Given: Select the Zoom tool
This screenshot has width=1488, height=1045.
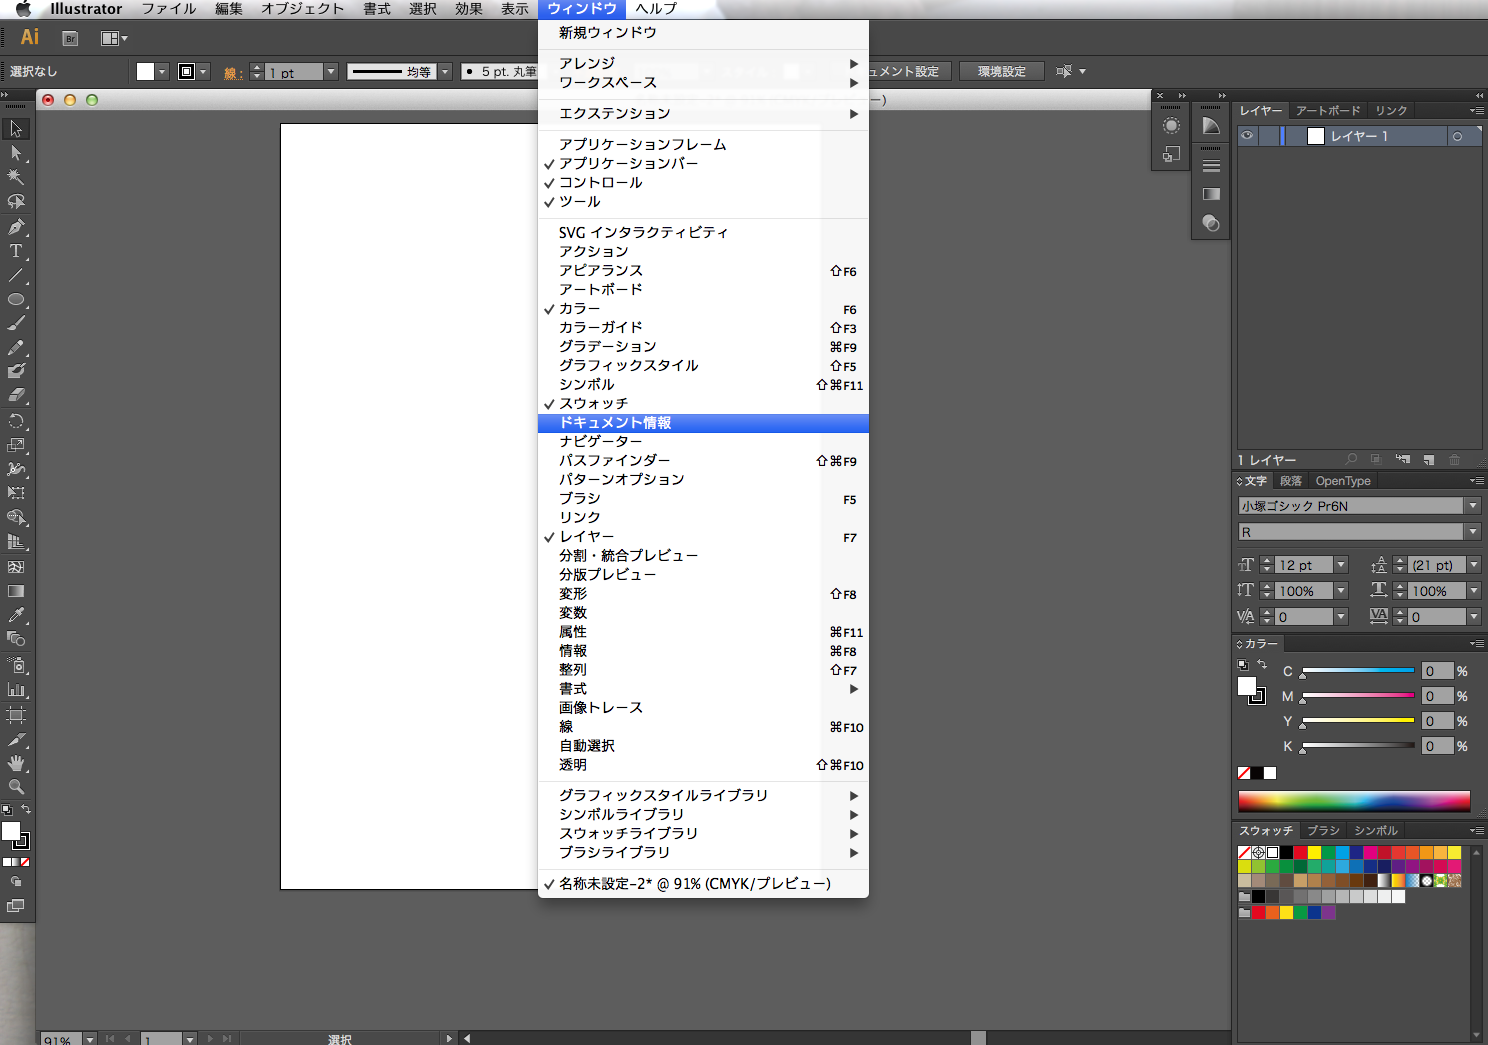Looking at the screenshot, I should pos(16,787).
